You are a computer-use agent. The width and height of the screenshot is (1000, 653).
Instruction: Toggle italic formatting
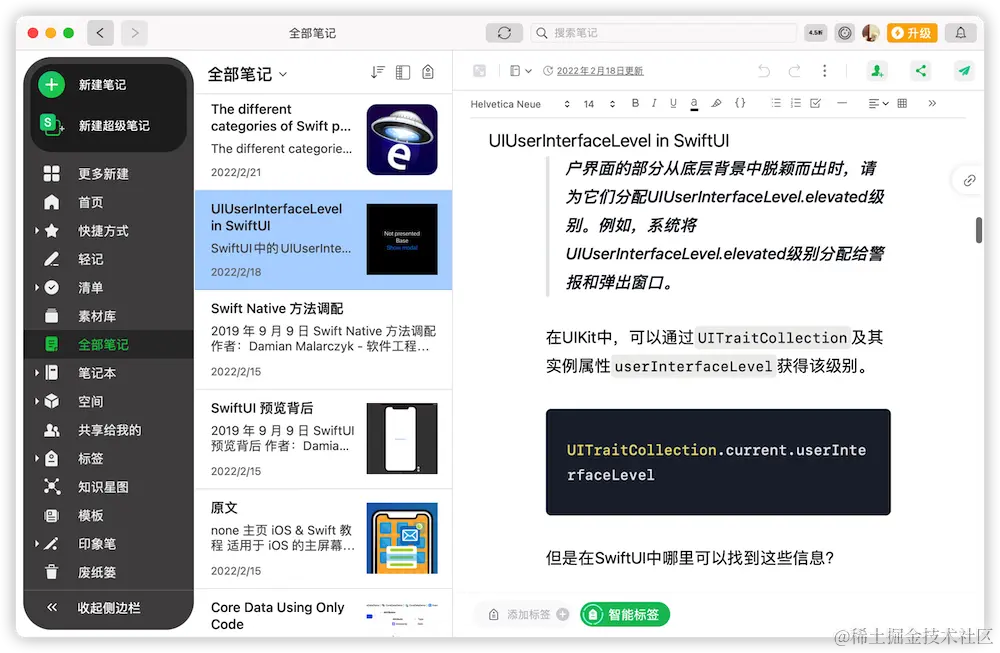click(x=654, y=103)
